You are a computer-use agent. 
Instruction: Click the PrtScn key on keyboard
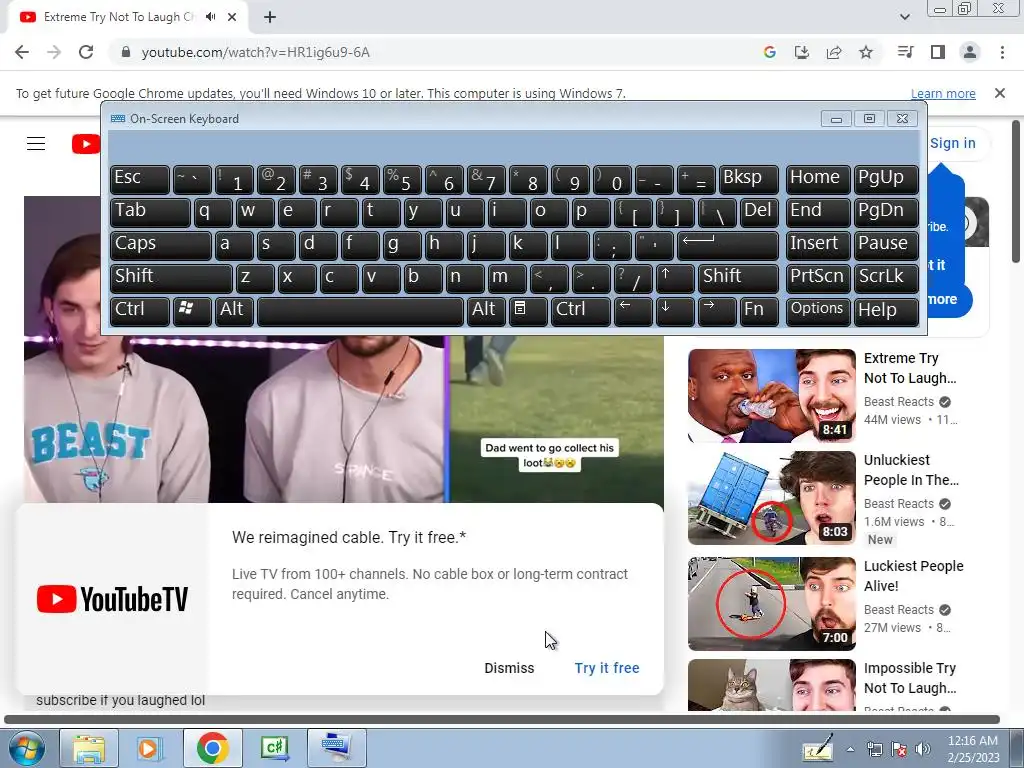(x=818, y=277)
